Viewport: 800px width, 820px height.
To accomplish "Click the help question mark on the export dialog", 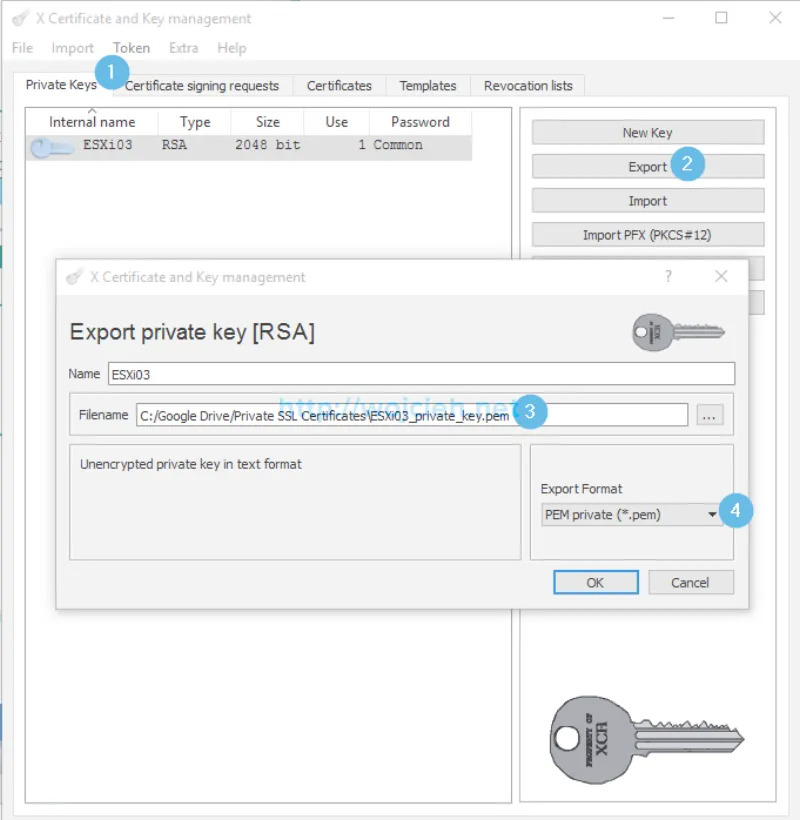I will point(668,277).
